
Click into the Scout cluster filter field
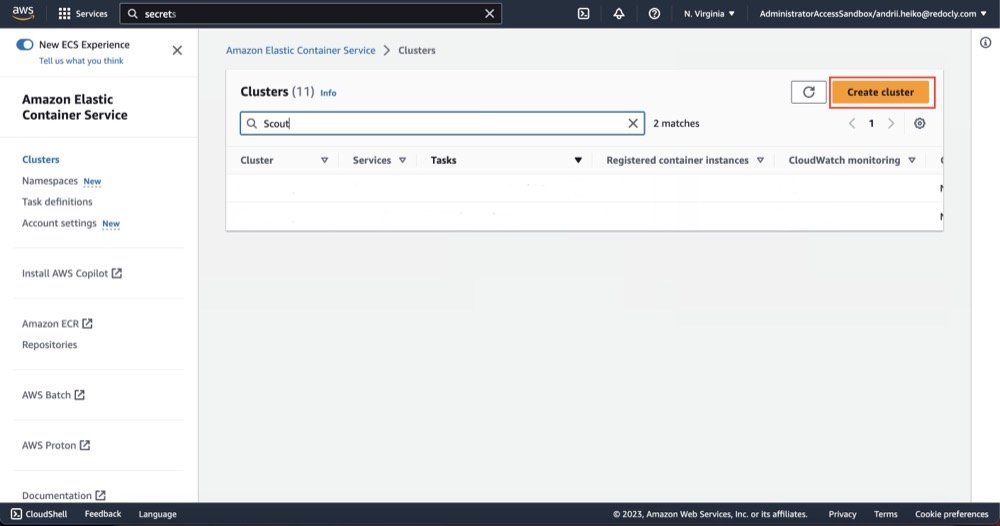point(442,123)
